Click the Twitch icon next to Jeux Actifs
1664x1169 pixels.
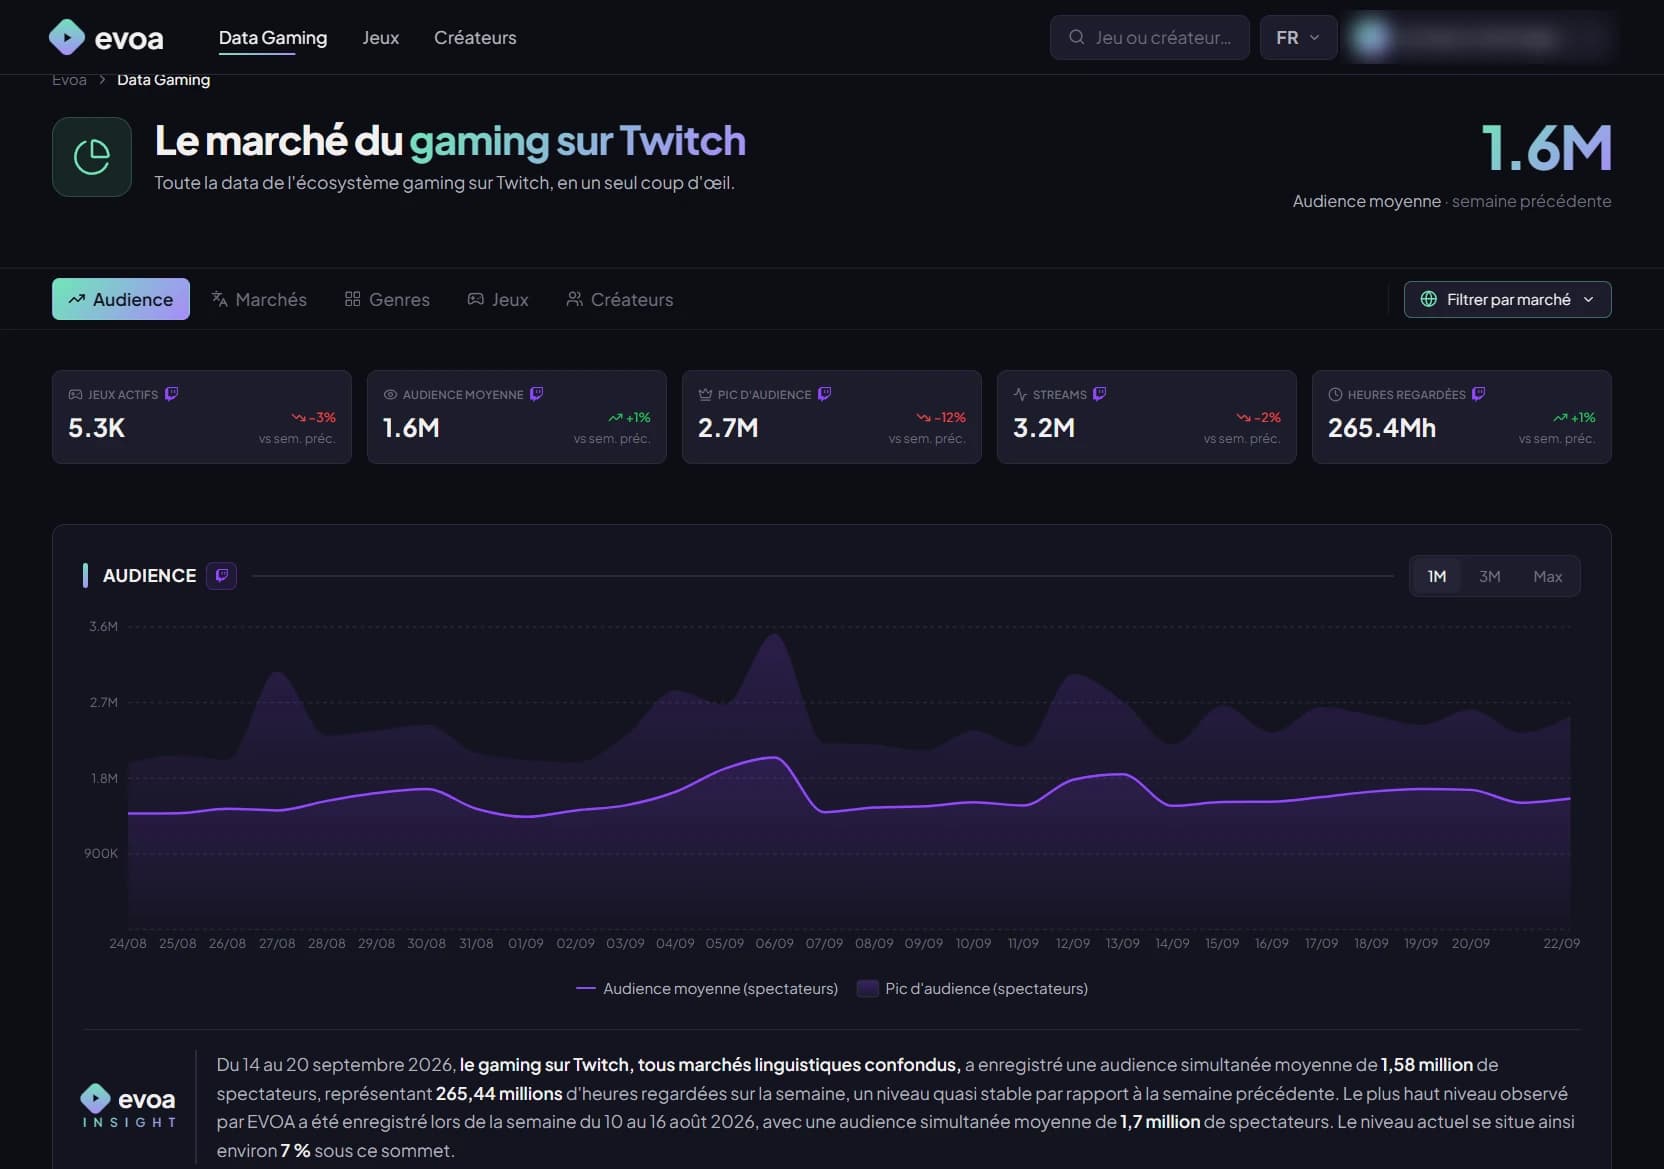pyautogui.click(x=172, y=394)
